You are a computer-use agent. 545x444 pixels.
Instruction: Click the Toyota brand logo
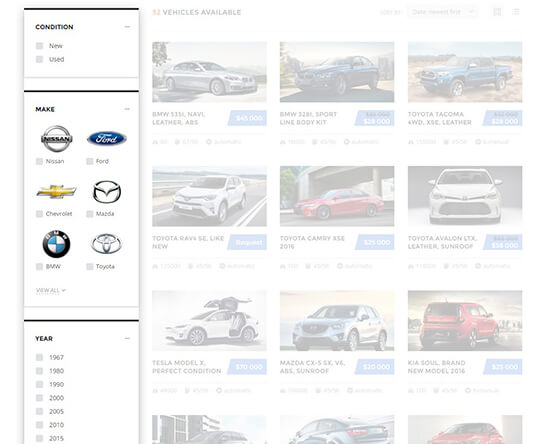tap(106, 244)
